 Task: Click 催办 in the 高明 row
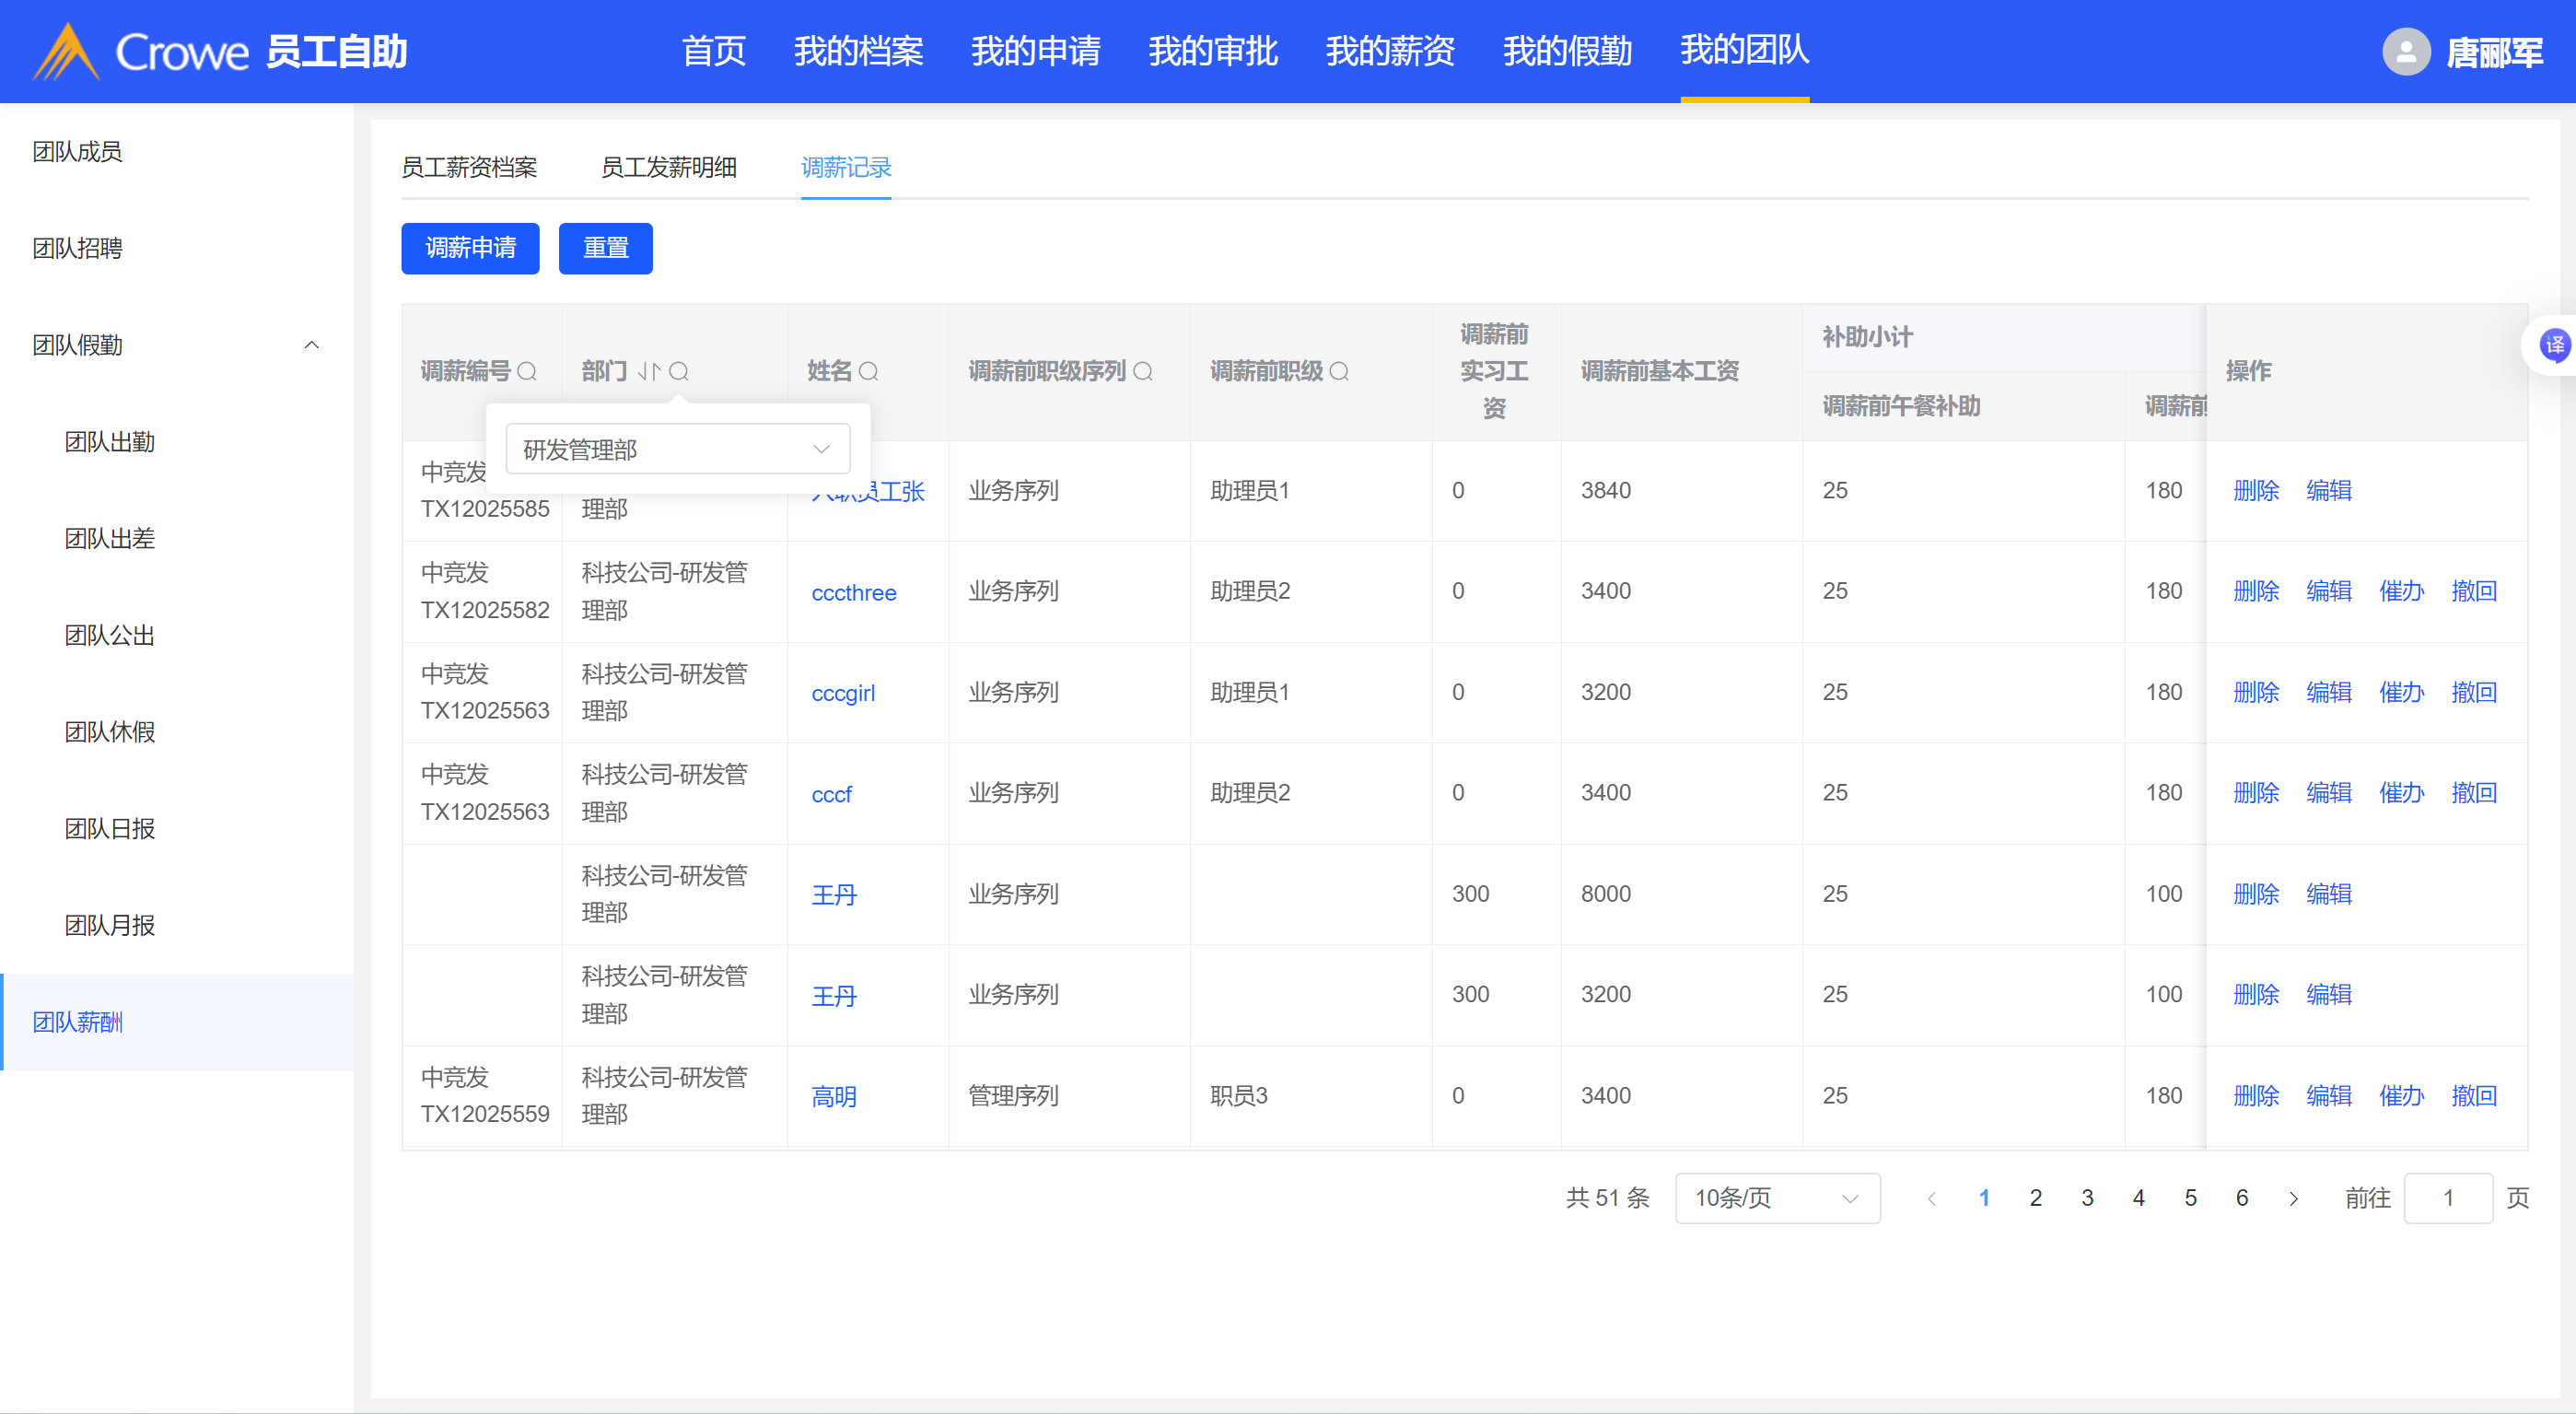coord(2401,1096)
